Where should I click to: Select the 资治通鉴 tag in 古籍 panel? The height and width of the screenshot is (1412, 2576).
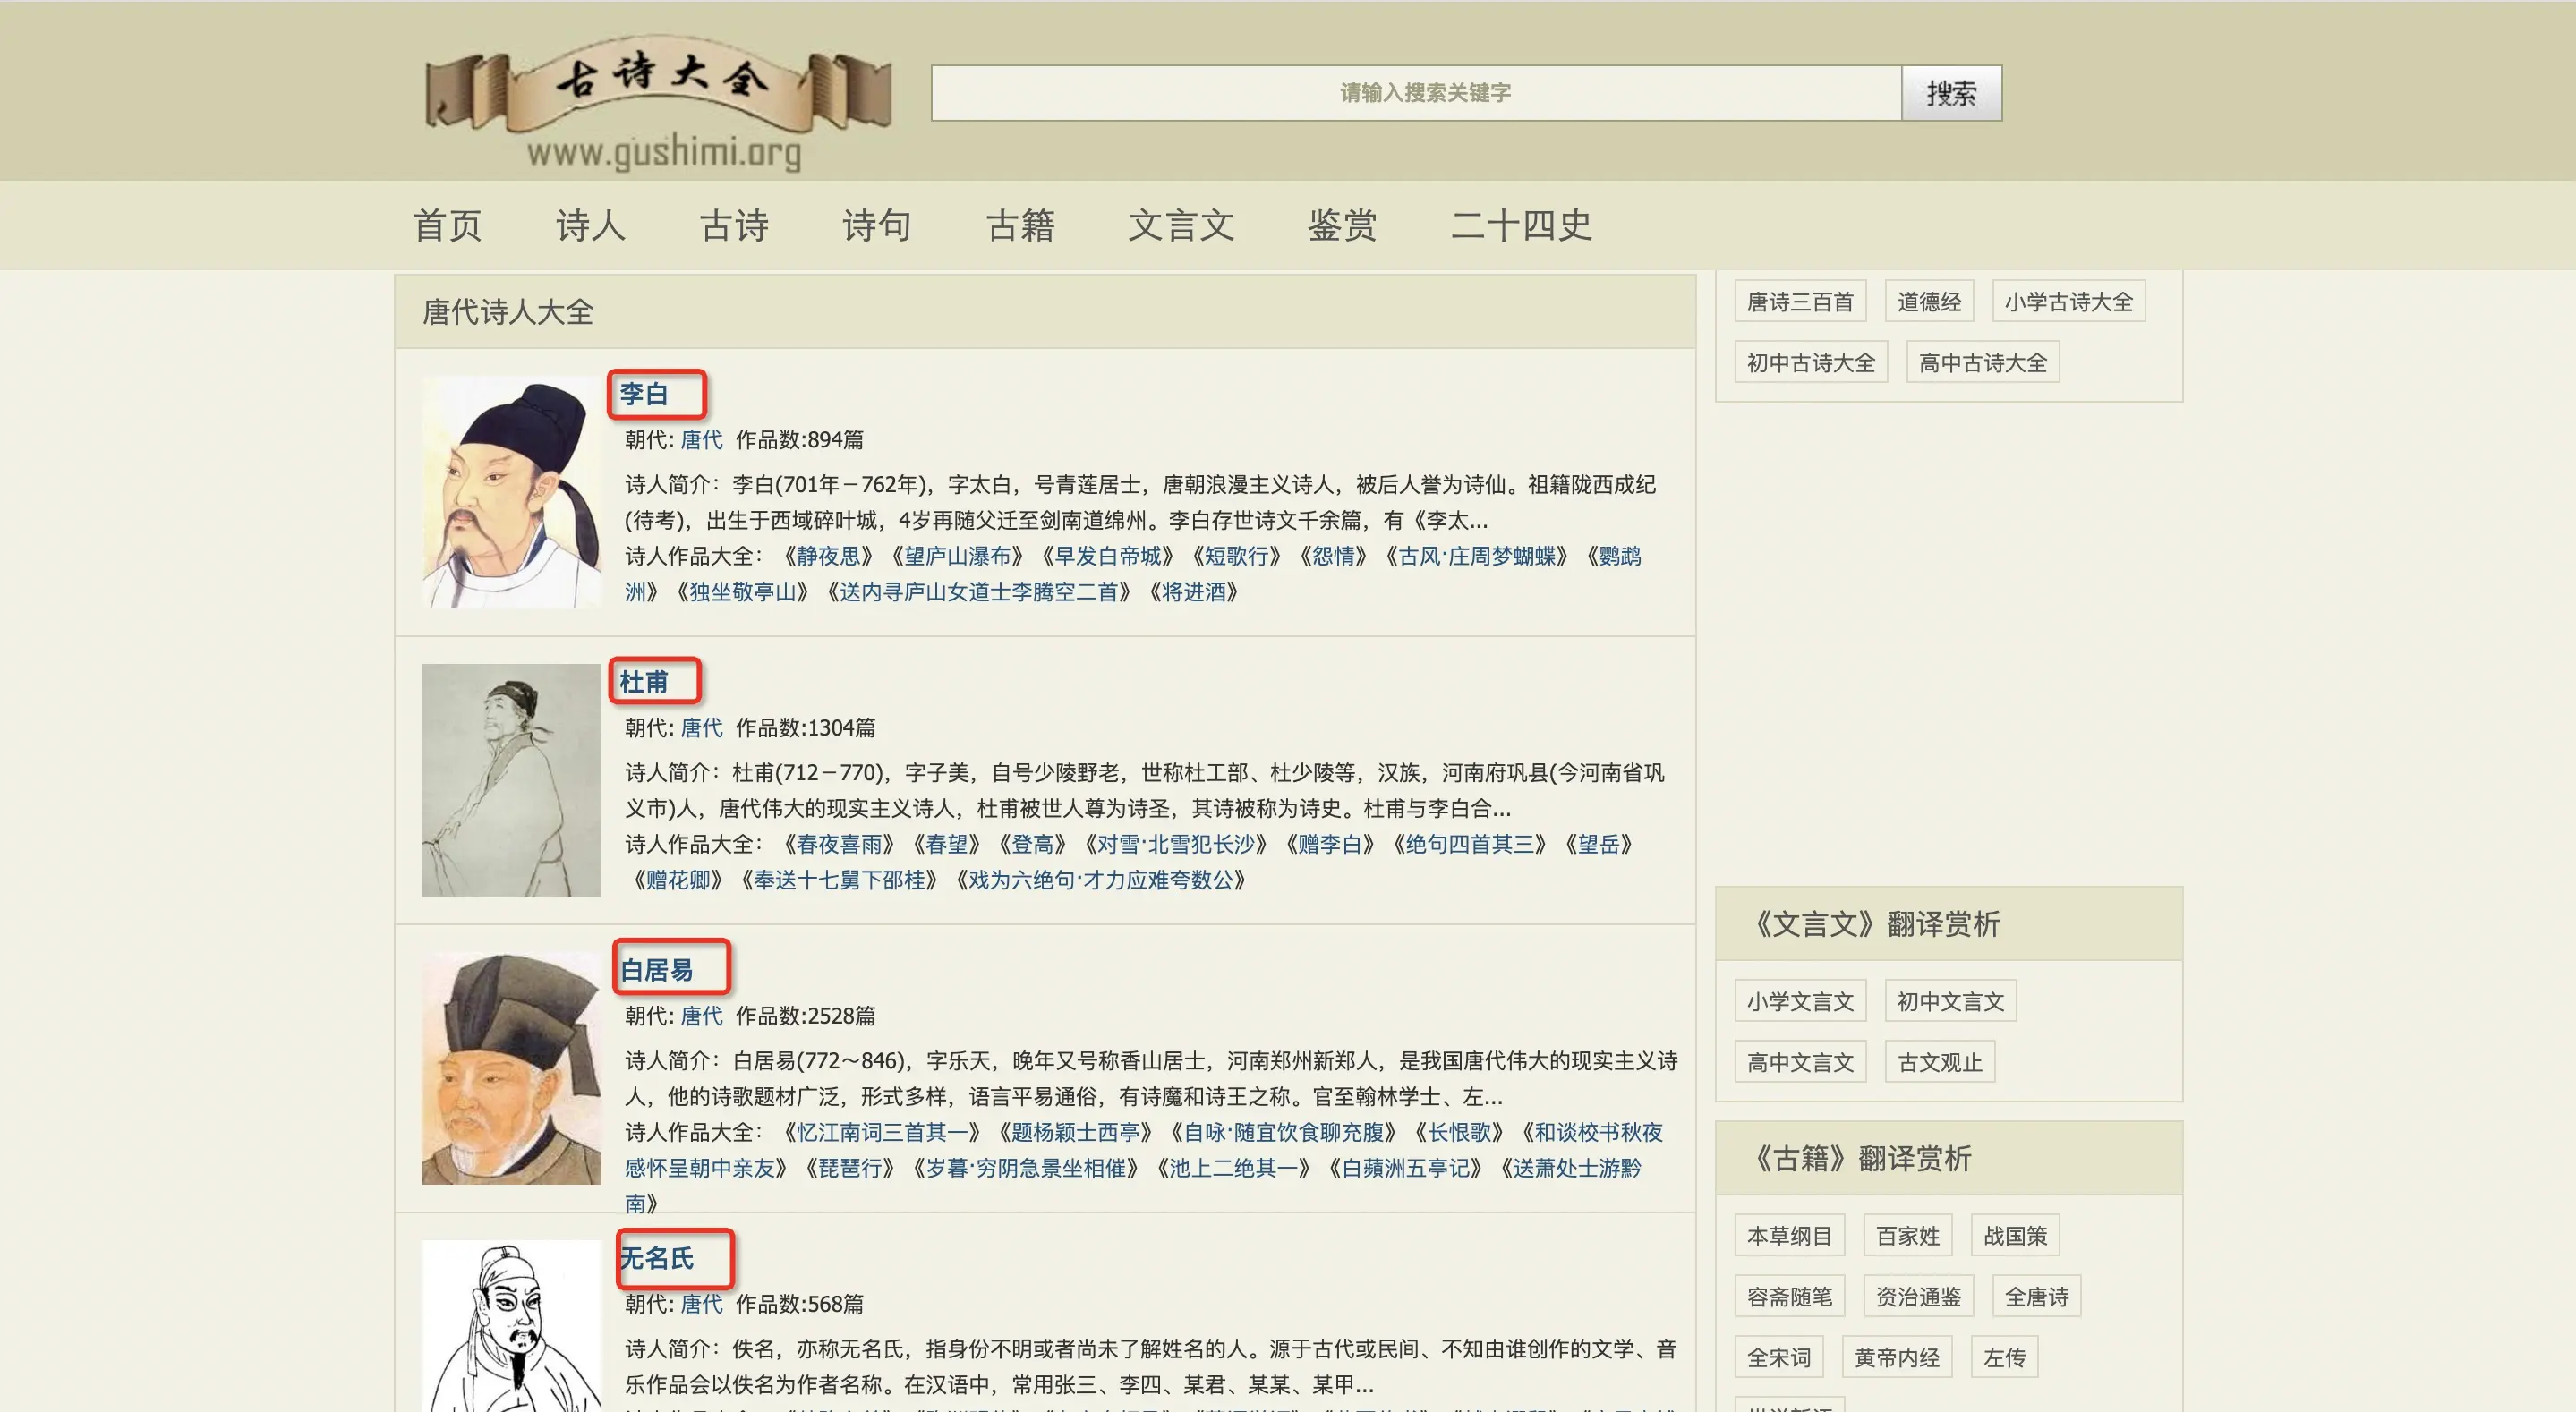tap(1917, 1296)
